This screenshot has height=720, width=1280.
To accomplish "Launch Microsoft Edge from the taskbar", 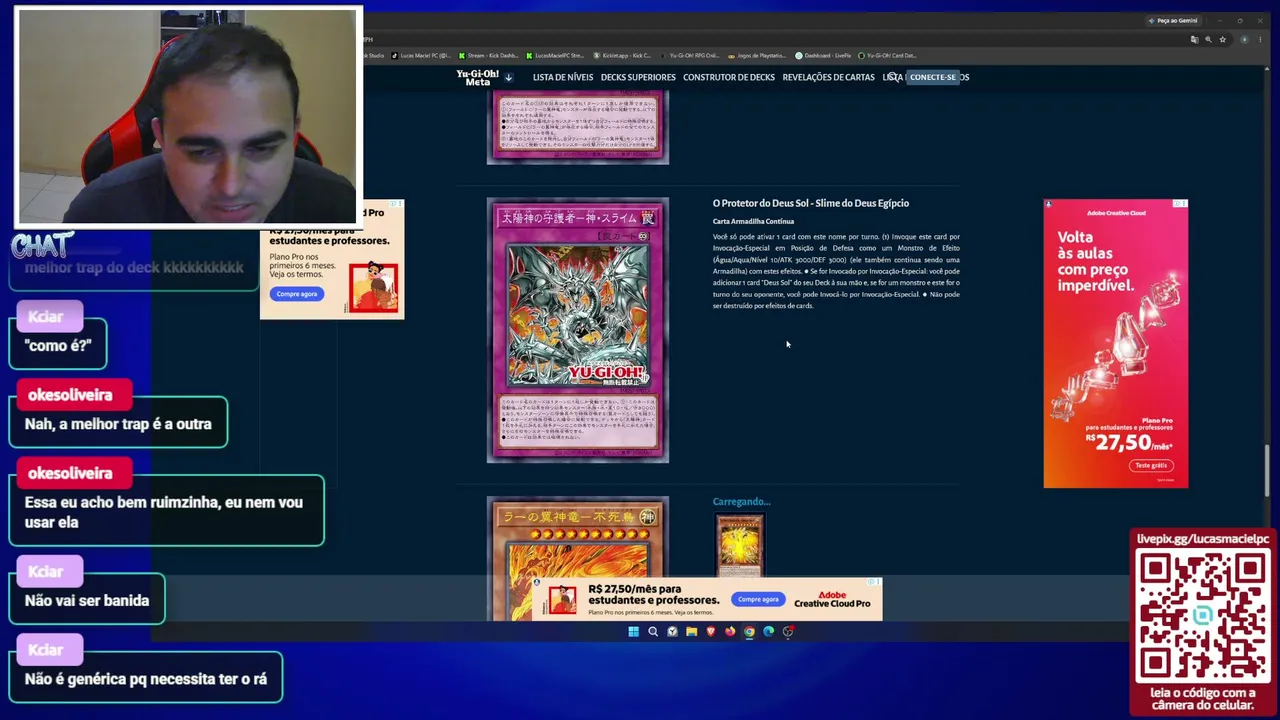I will [768, 631].
